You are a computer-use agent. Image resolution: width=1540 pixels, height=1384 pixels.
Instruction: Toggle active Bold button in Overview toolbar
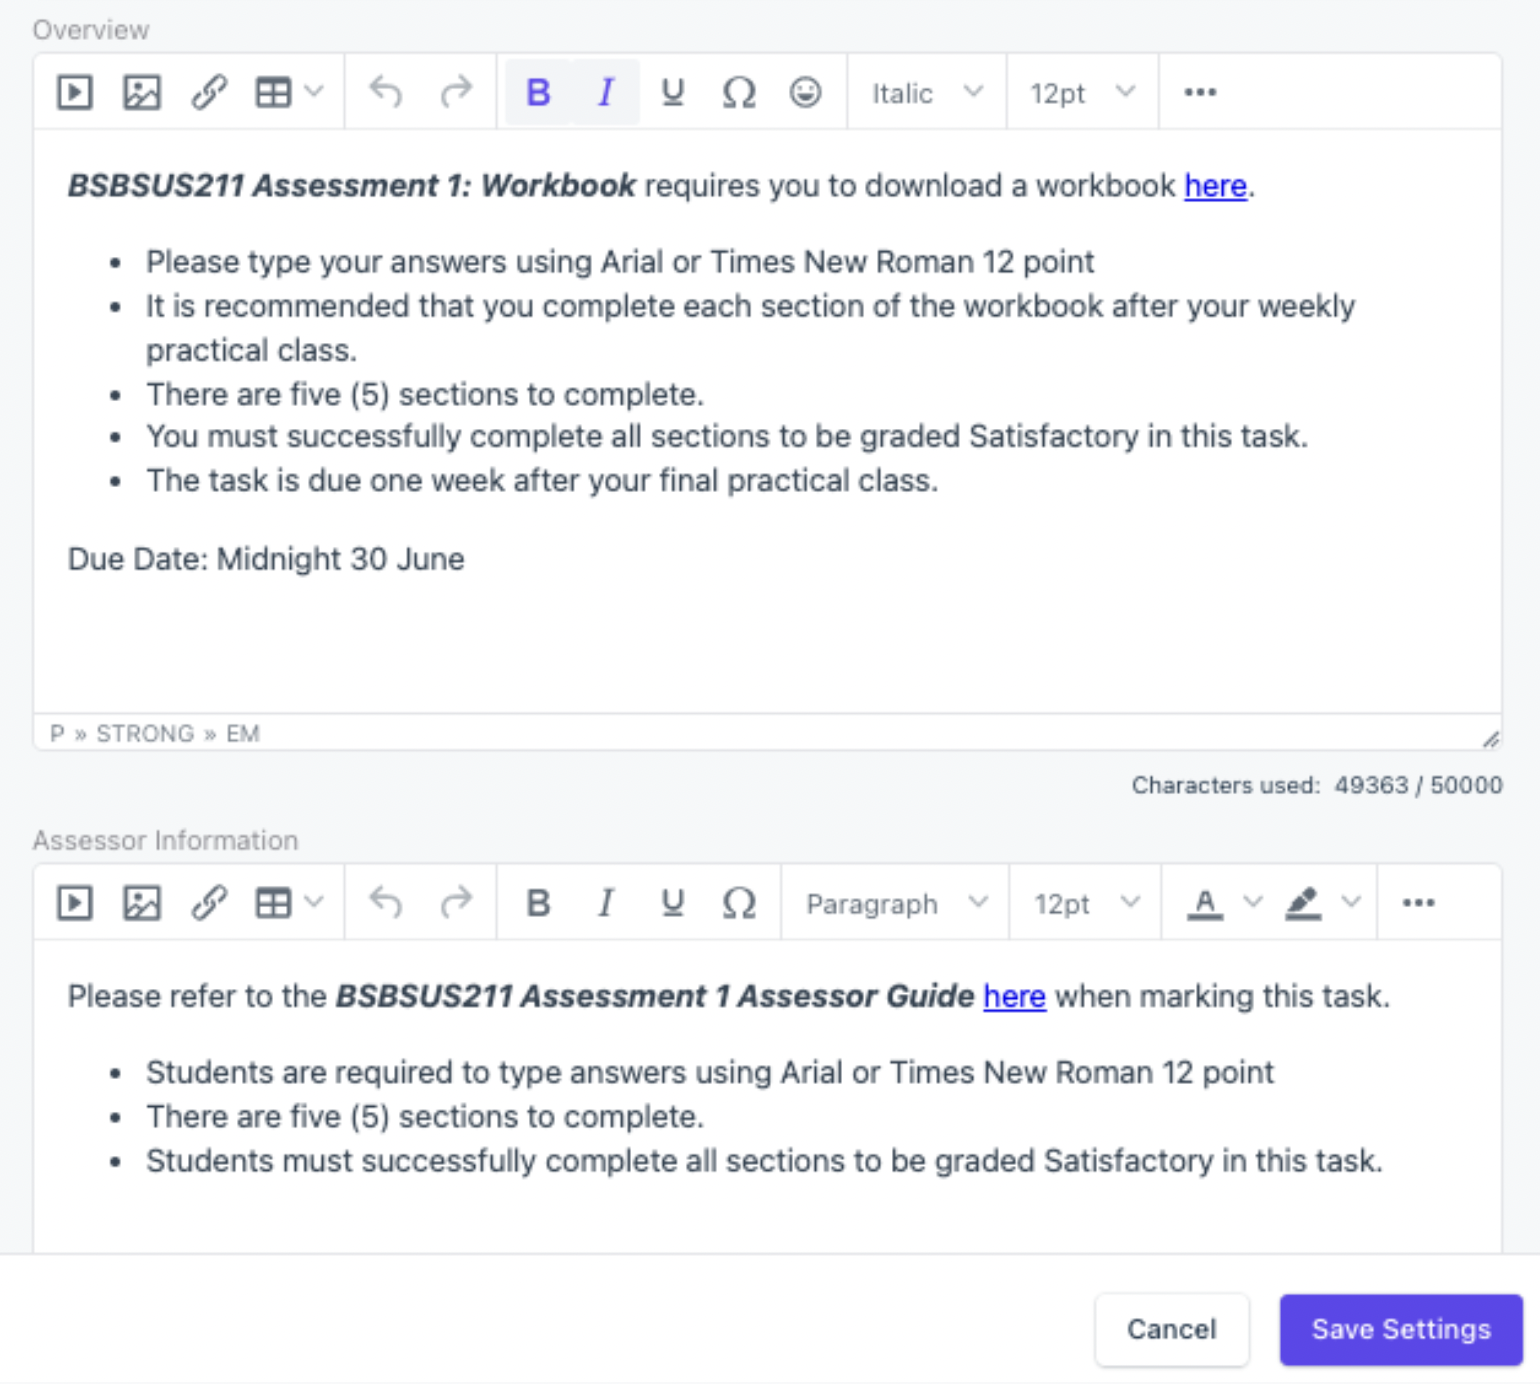coord(538,92)
